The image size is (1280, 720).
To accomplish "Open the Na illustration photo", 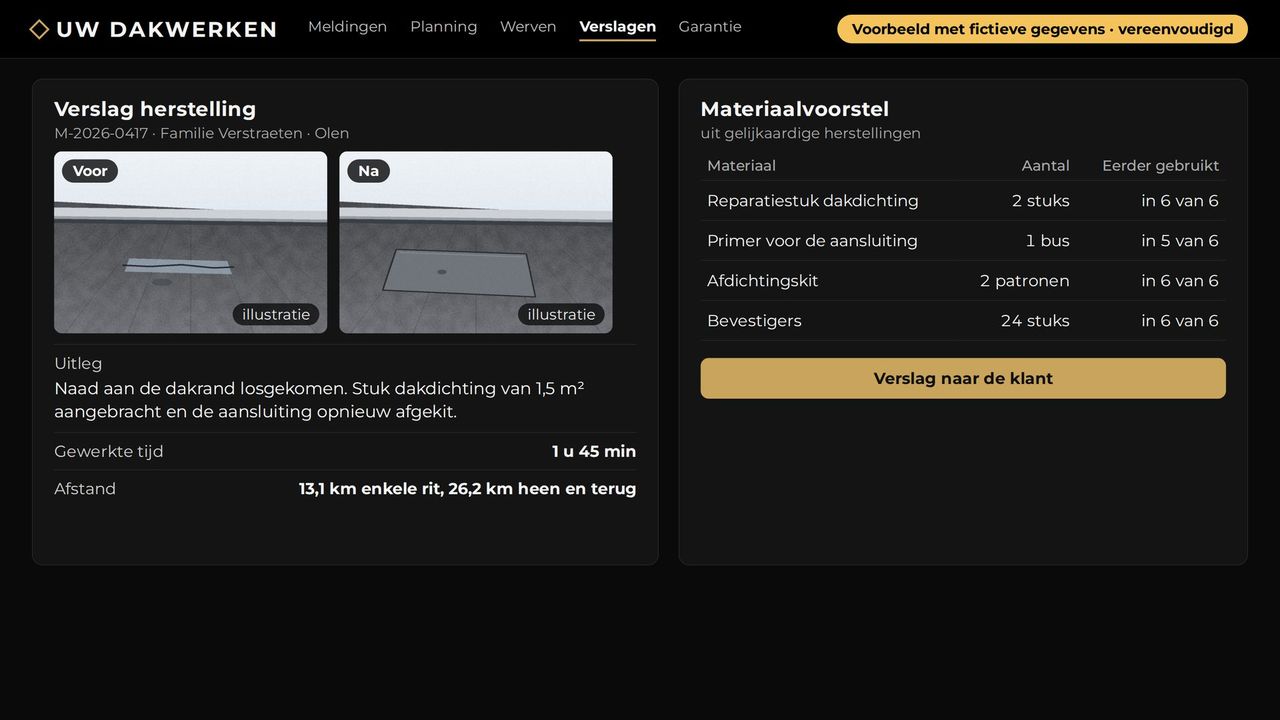I will point(476,242).
